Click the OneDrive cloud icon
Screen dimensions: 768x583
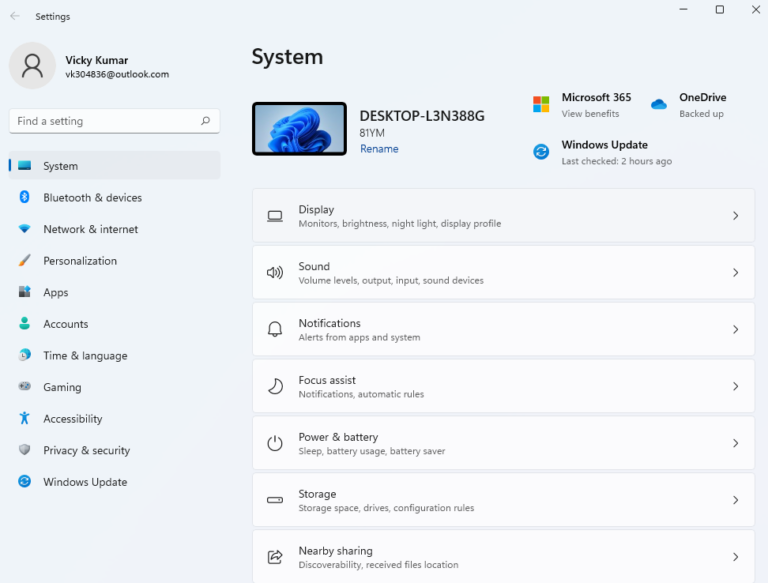[x=658, y=104]
